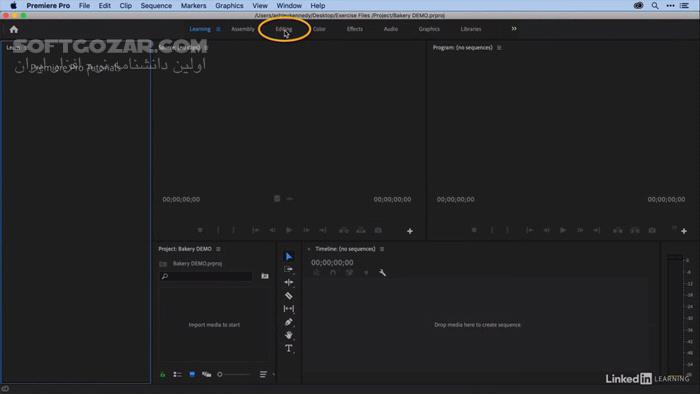
Task: Select the Track Select Forward tool
Action: [288, 270]
